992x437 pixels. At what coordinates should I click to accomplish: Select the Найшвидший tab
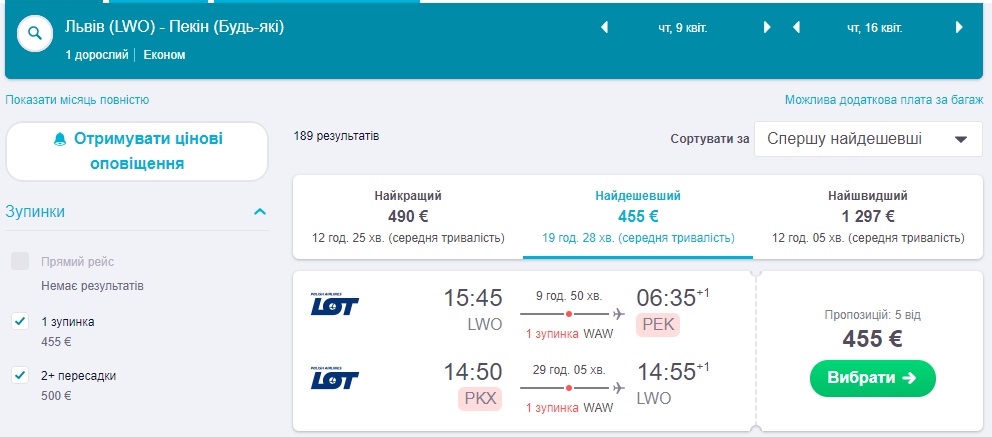pyautogui.click(x=867, y=216)
